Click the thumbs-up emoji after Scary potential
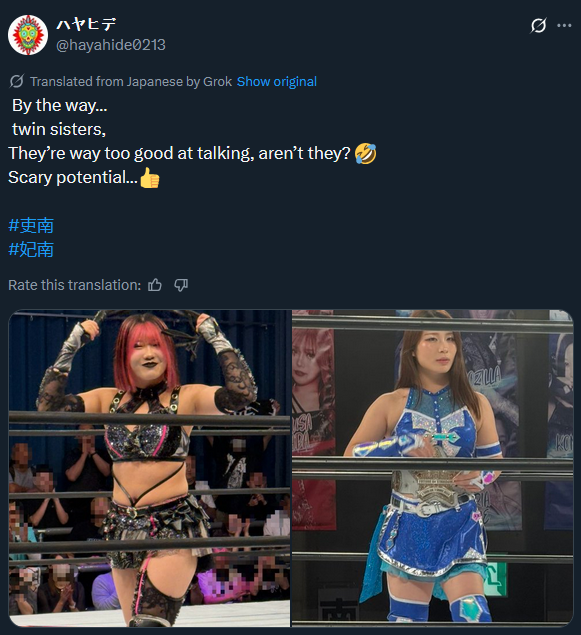This screenshot has width=581, height=635. (149, 178)
